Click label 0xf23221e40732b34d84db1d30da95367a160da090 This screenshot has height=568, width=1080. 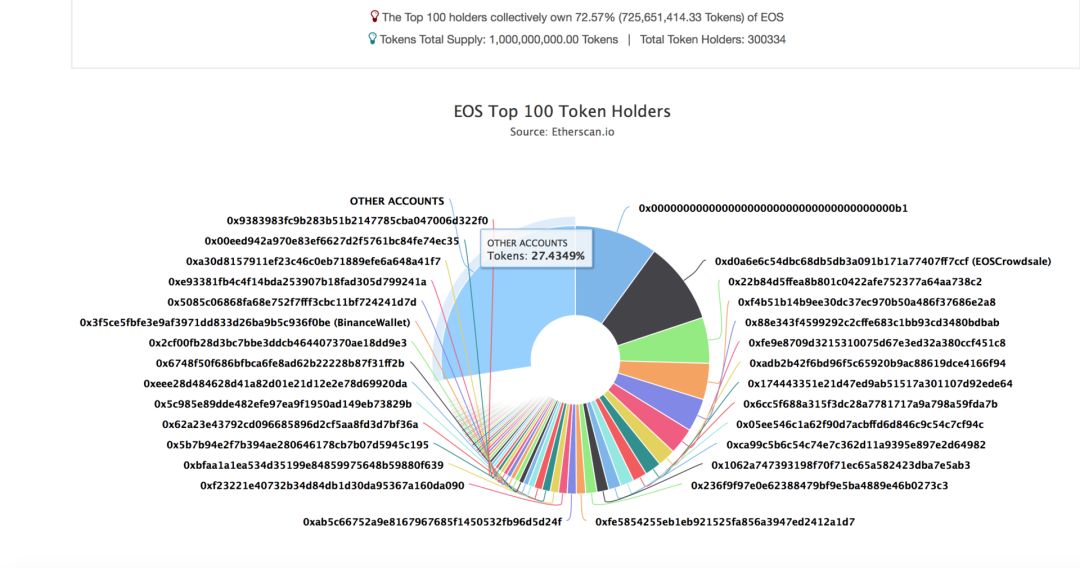(x=332, y=485)
